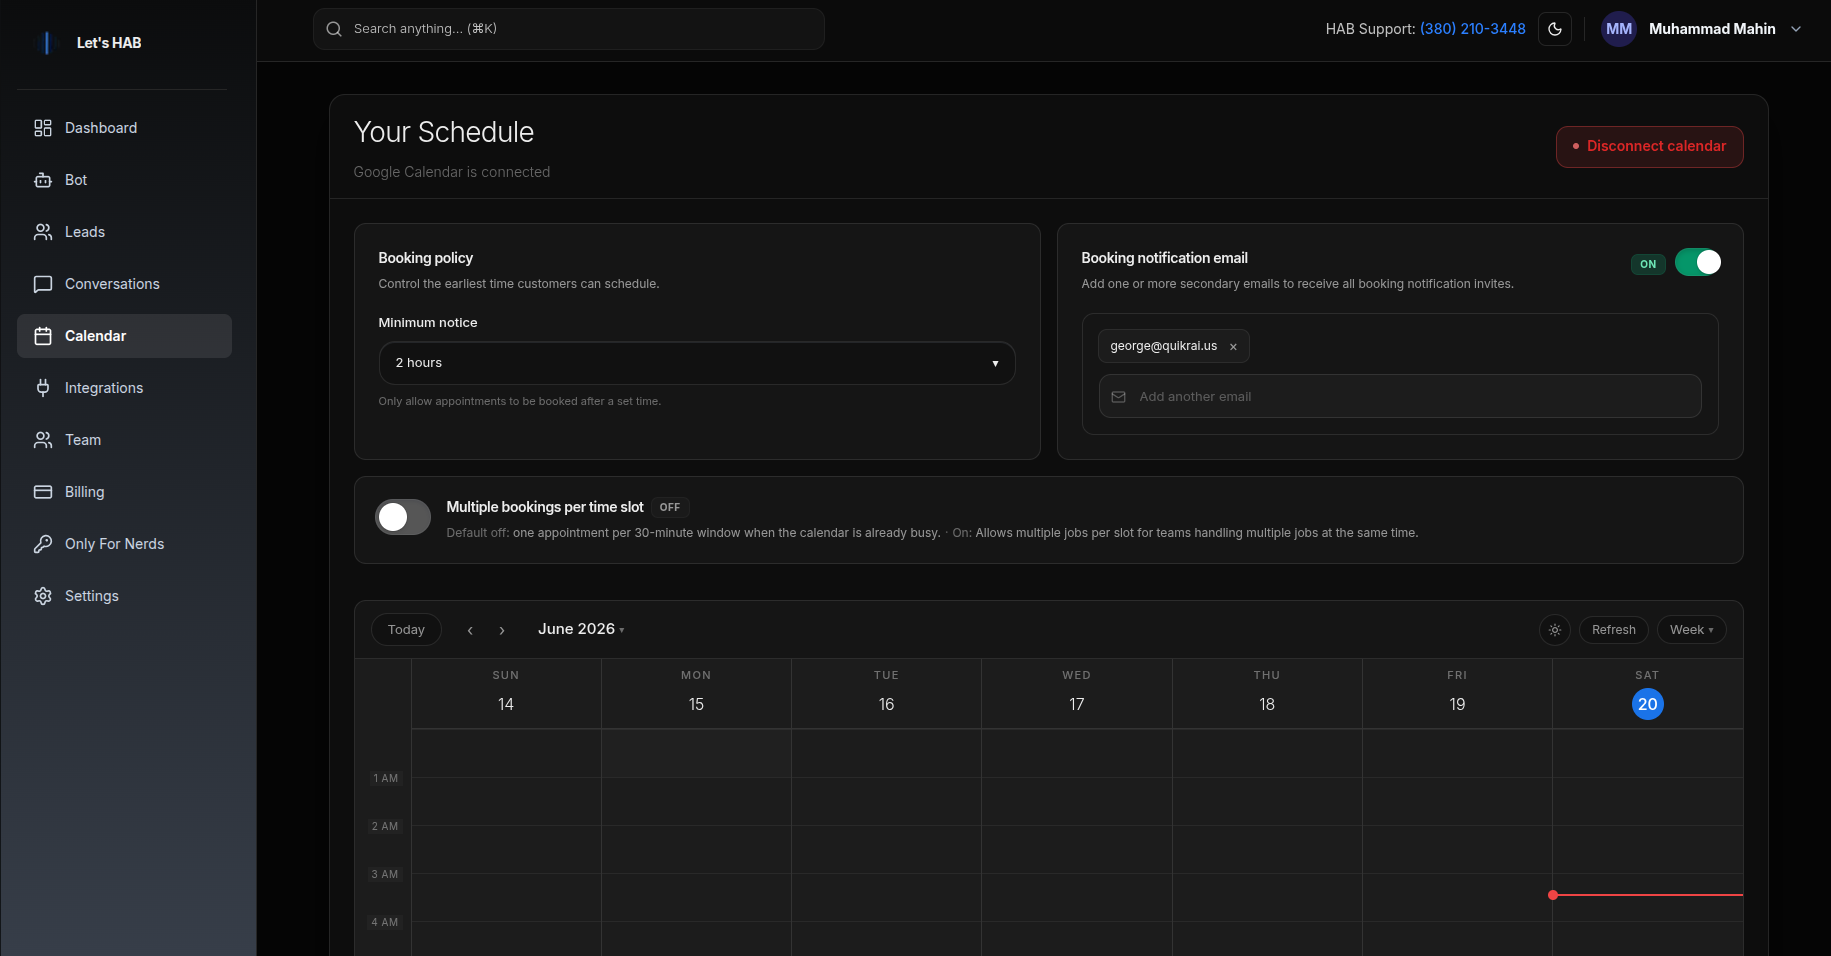
Task: Open the Minimum notice dropdown
Action: pyautogui.click(x=697, y=363)
